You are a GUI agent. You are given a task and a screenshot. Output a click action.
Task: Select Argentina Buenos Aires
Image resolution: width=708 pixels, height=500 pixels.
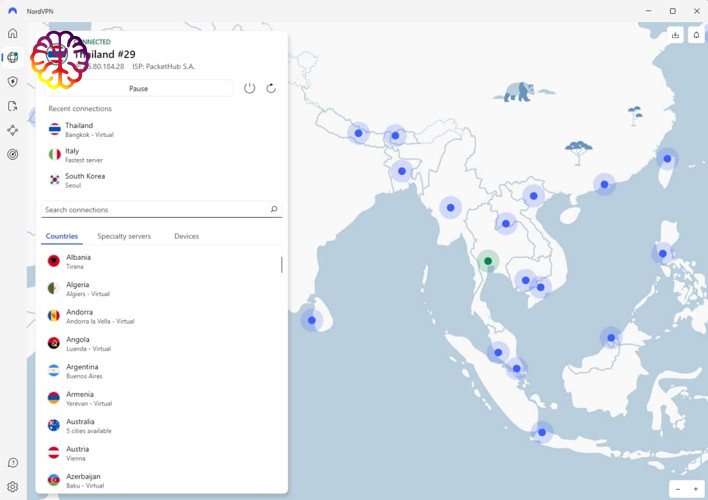[162, 371]
